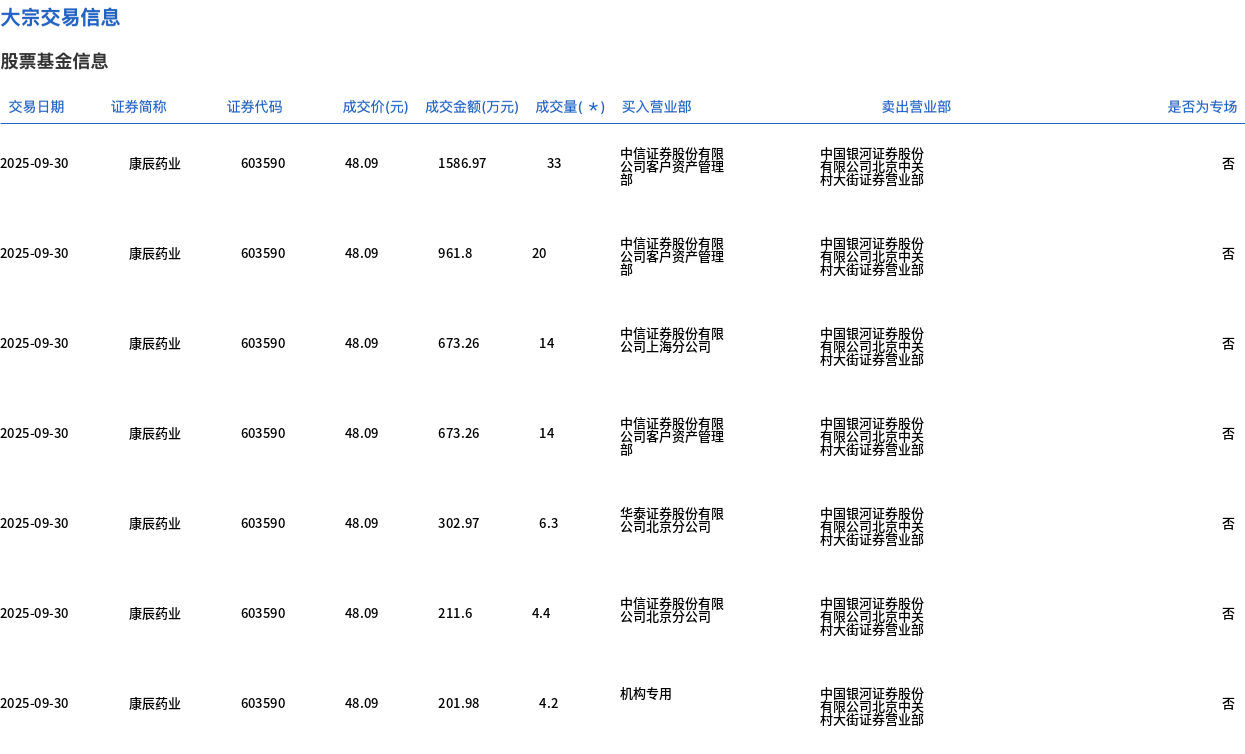Click the buyer 客户资产管理部 in the 1586.97 row
Screen dimensions: 1245x754
672,167
